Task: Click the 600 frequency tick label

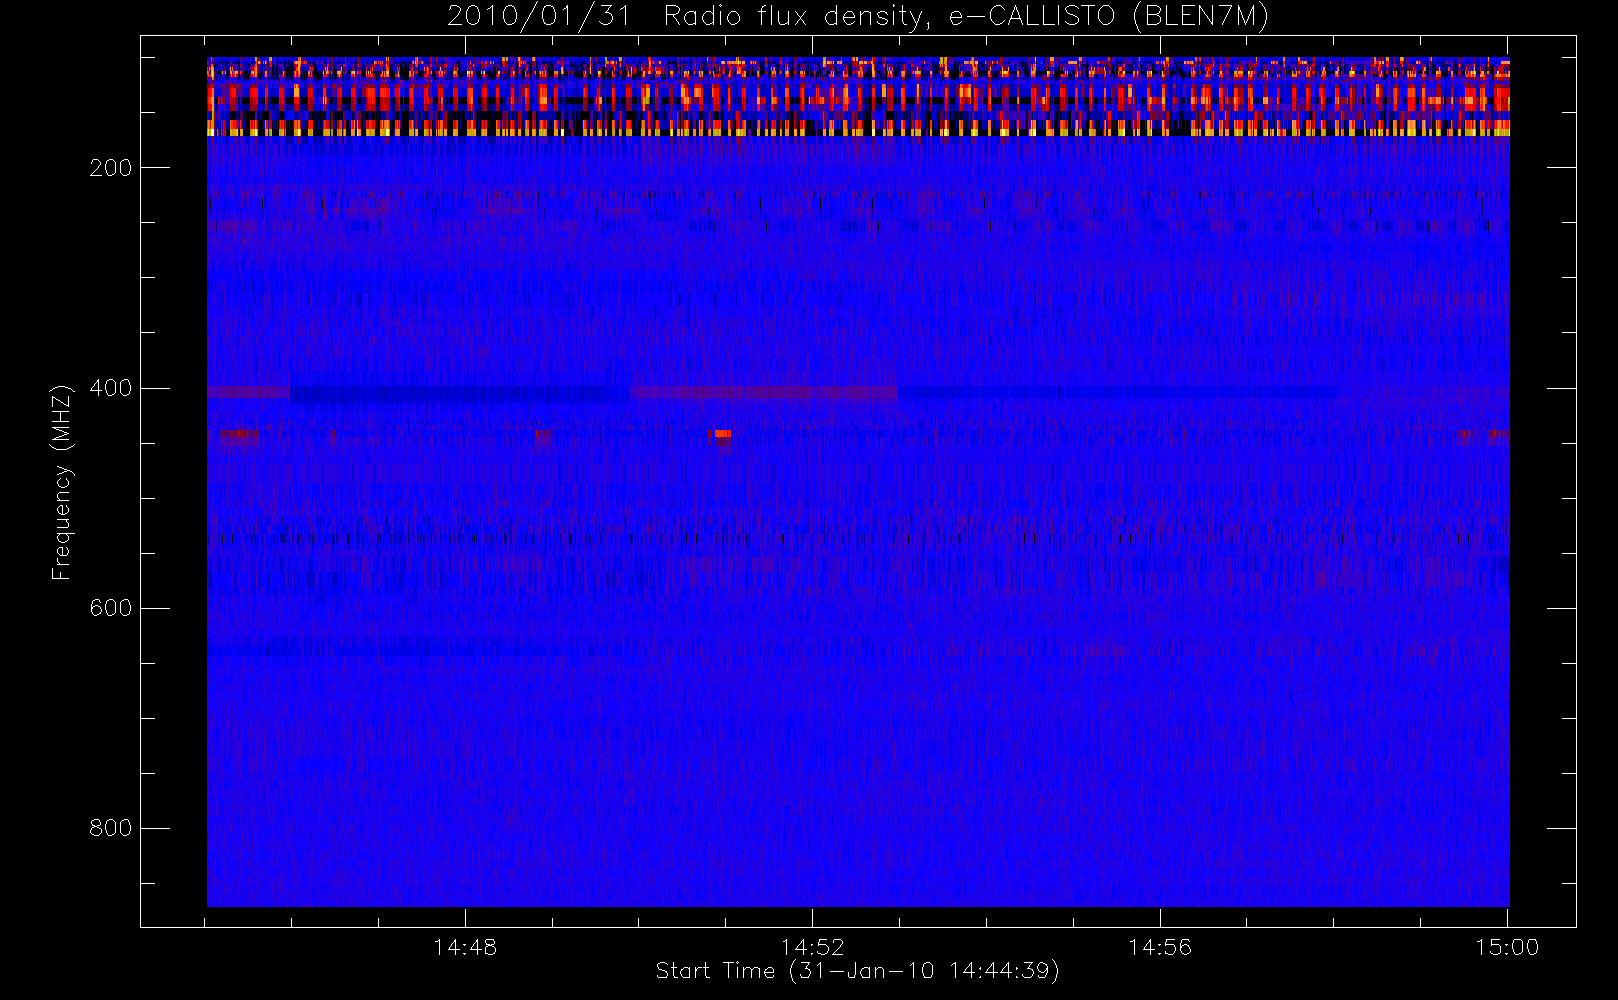Action: (x=111, y=608)
